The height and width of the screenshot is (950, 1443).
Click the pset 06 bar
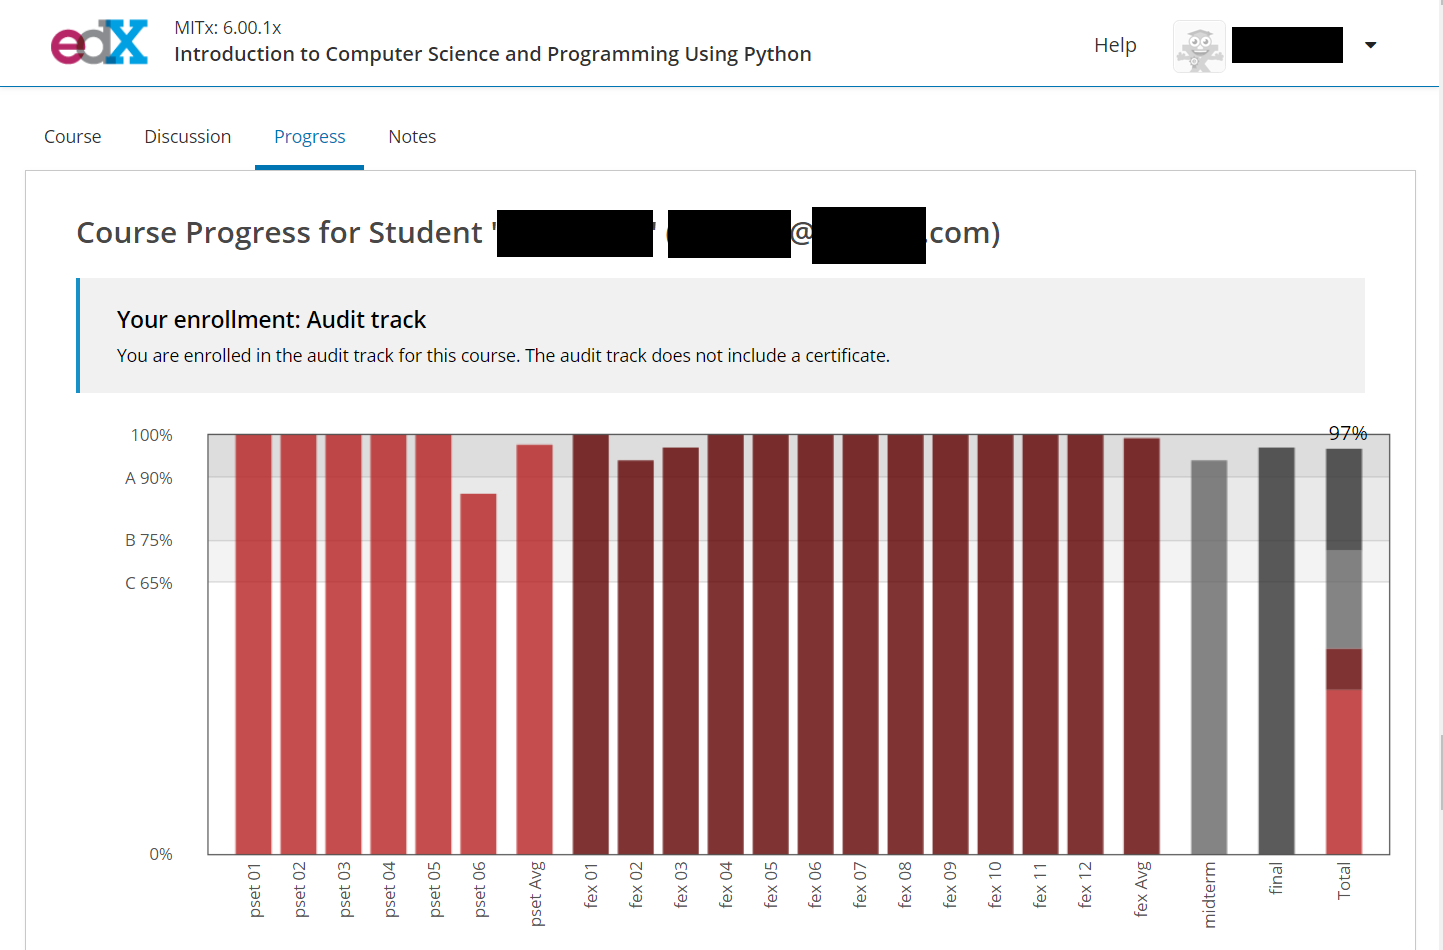click(x=478, y=673)
